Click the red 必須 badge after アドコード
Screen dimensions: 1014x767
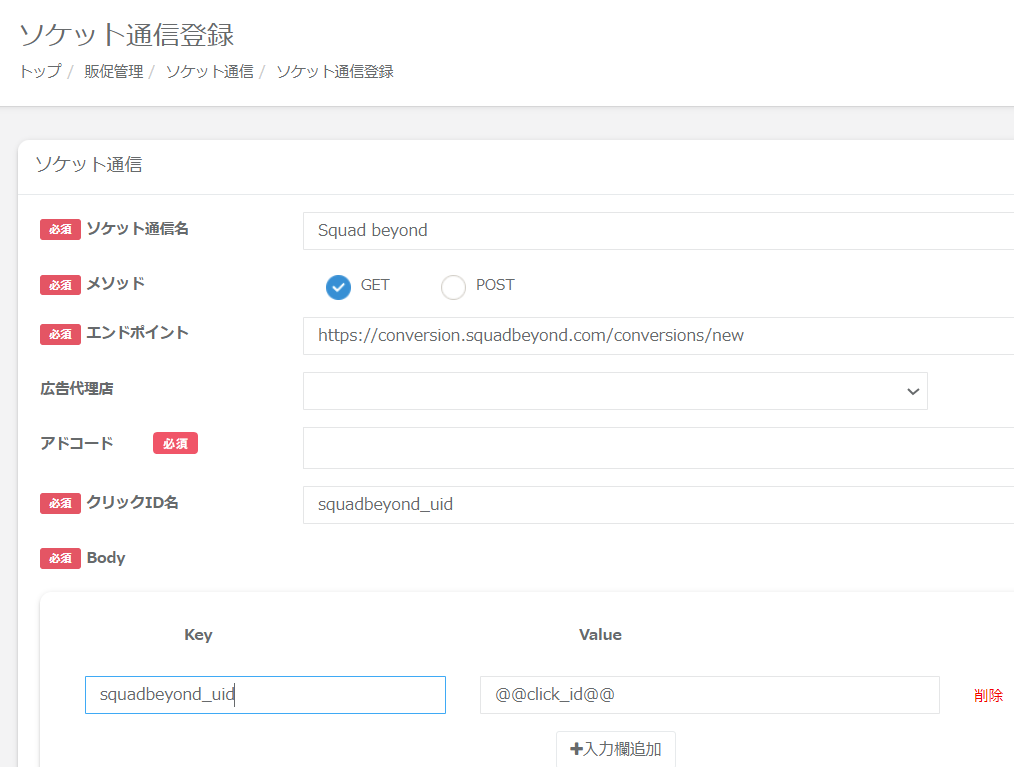pos(175,443)
